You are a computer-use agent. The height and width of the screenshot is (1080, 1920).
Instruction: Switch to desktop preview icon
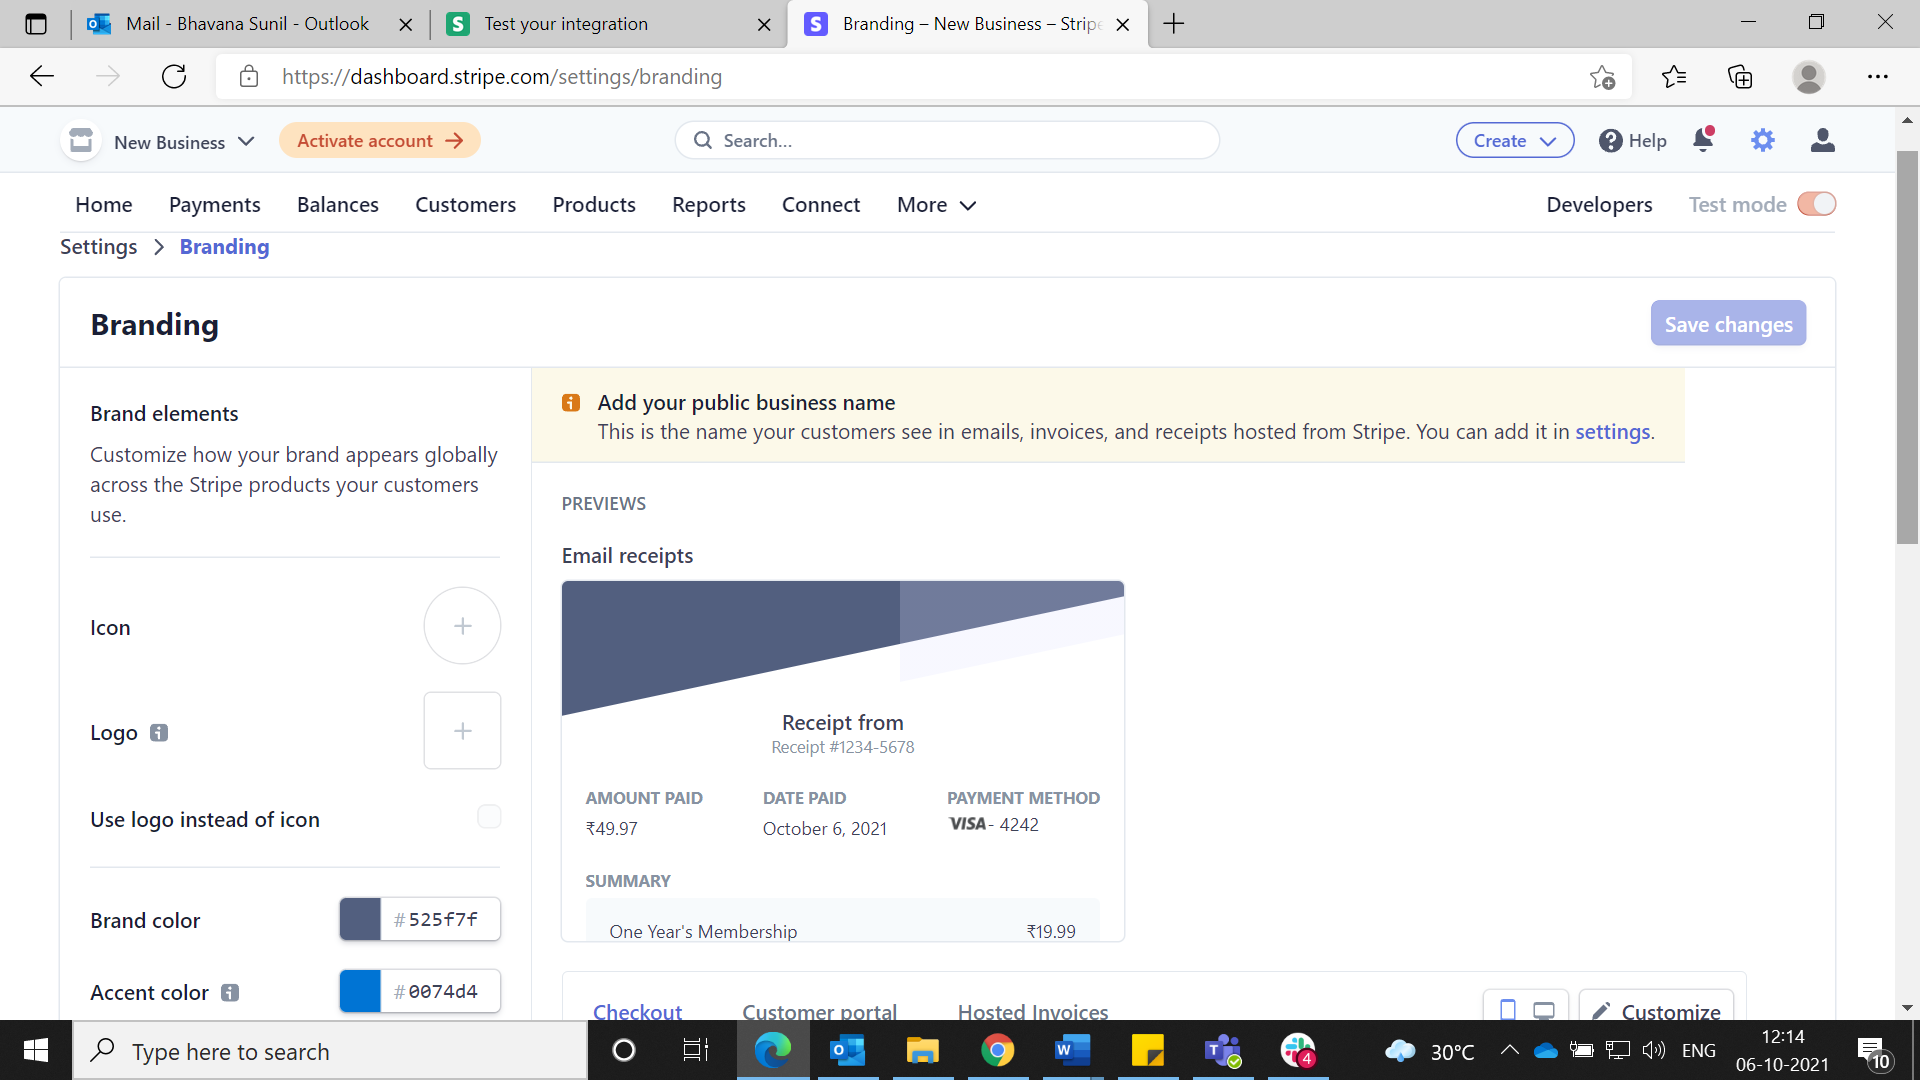pyautogui.click(x=1544, y=1011)
